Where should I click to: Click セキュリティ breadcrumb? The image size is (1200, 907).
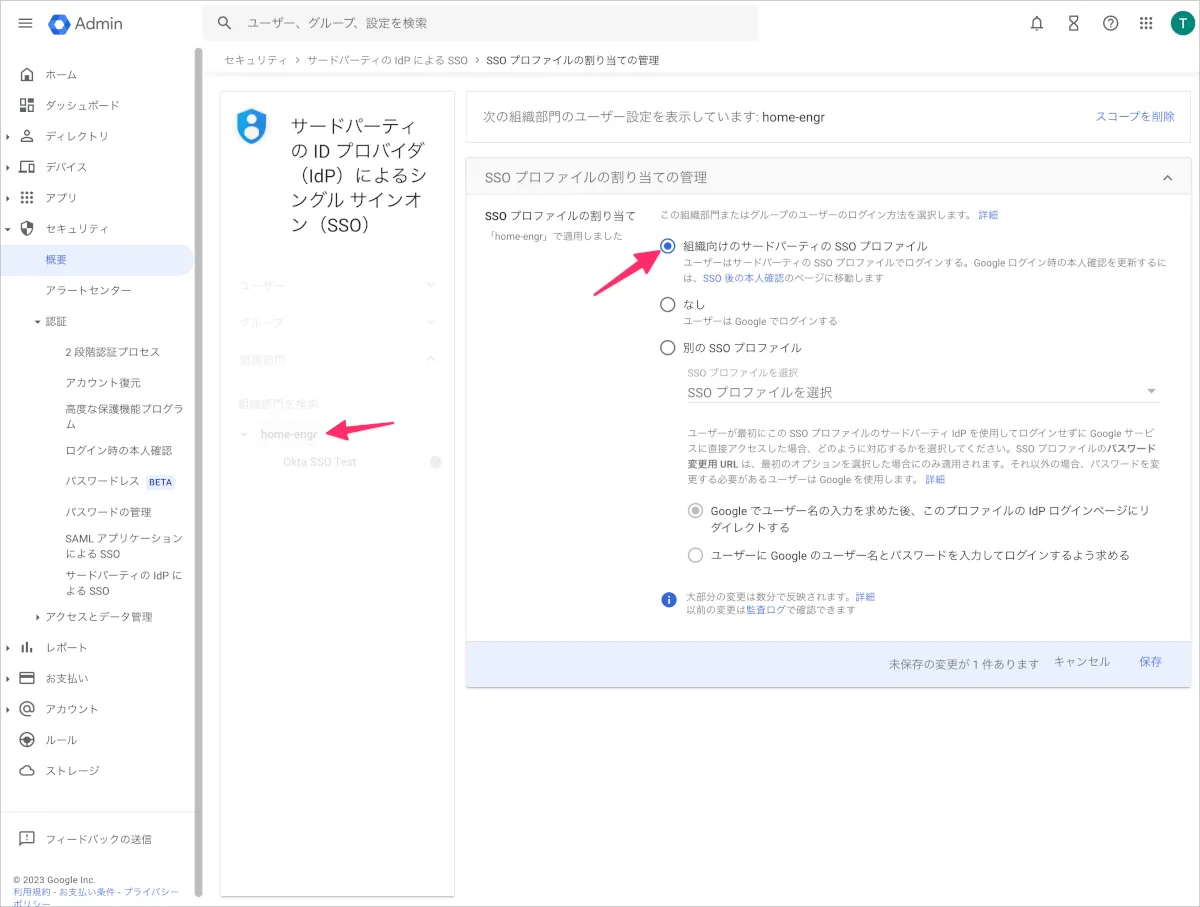[x=254, y=61]
